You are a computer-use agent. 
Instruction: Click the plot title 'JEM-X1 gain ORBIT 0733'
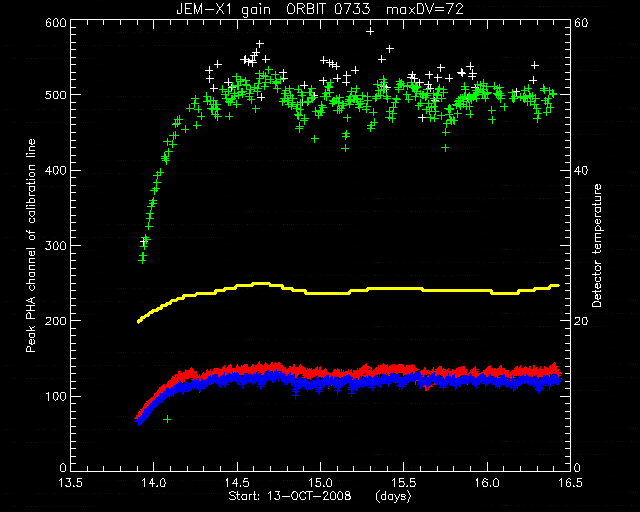click(x=273, y=9)
